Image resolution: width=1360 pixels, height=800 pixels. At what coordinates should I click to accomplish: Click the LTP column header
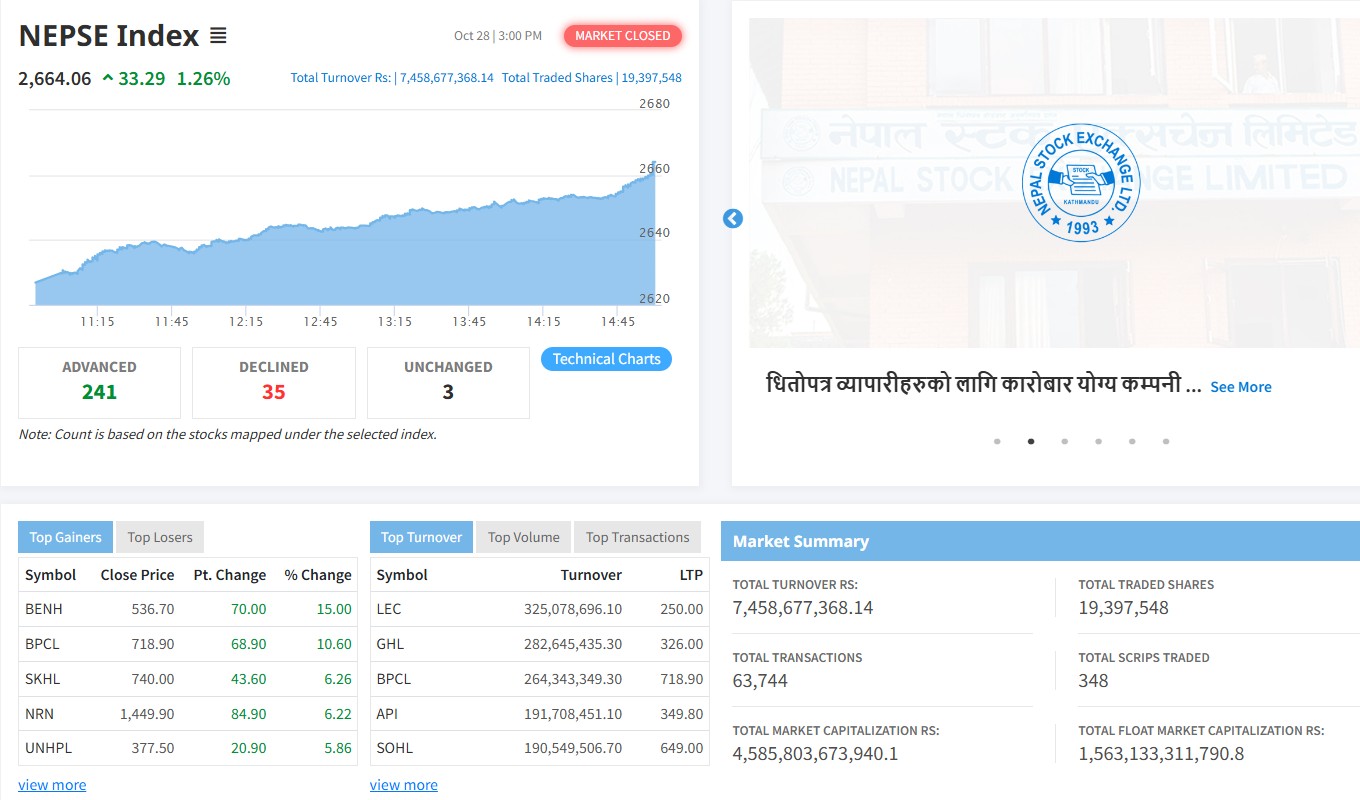pos(691,575)
